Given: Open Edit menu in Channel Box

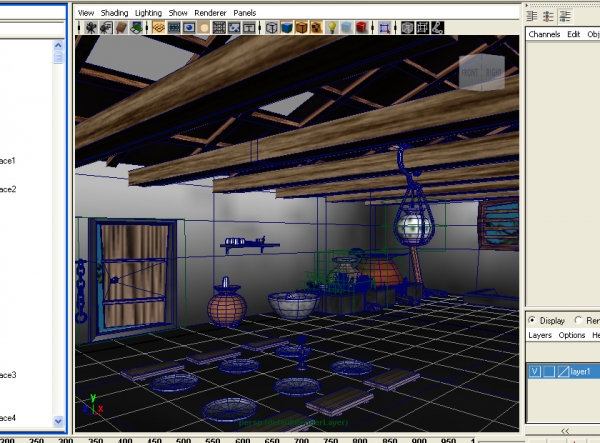Looking at the screenshot, I should (x=573, y=34).
